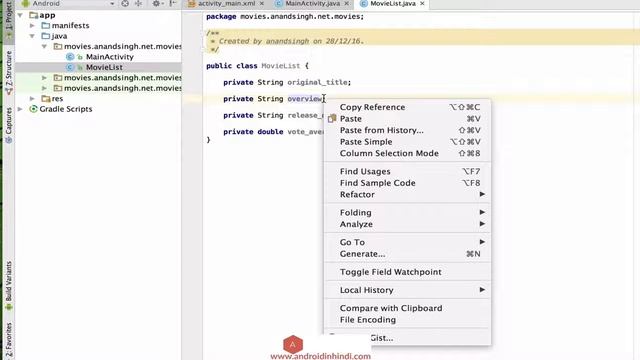Open Build Variants tool window
640x360 pixels.
click(8, 286)
